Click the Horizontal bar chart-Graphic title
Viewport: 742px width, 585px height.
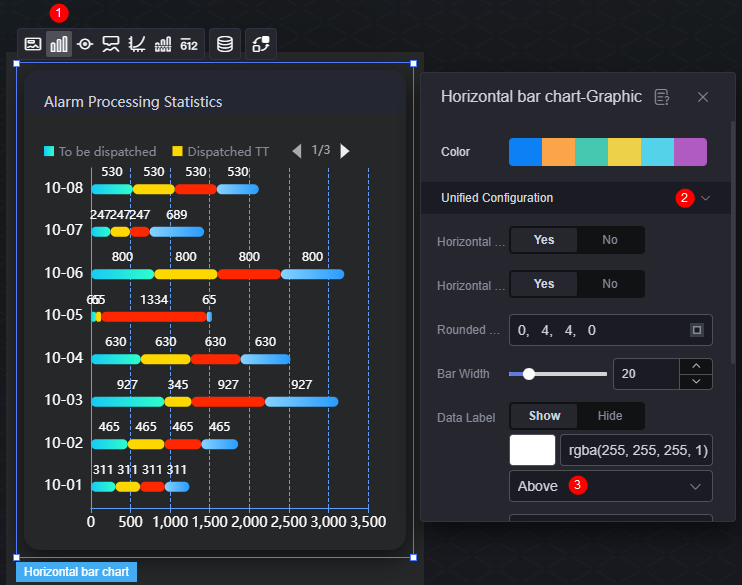[541, 97]
